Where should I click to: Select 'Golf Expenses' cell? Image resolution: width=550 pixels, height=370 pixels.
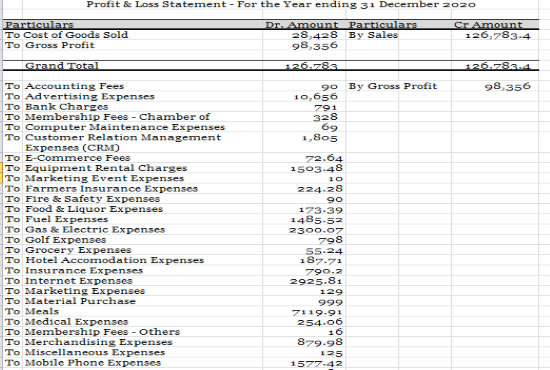[x=66, y=240]
